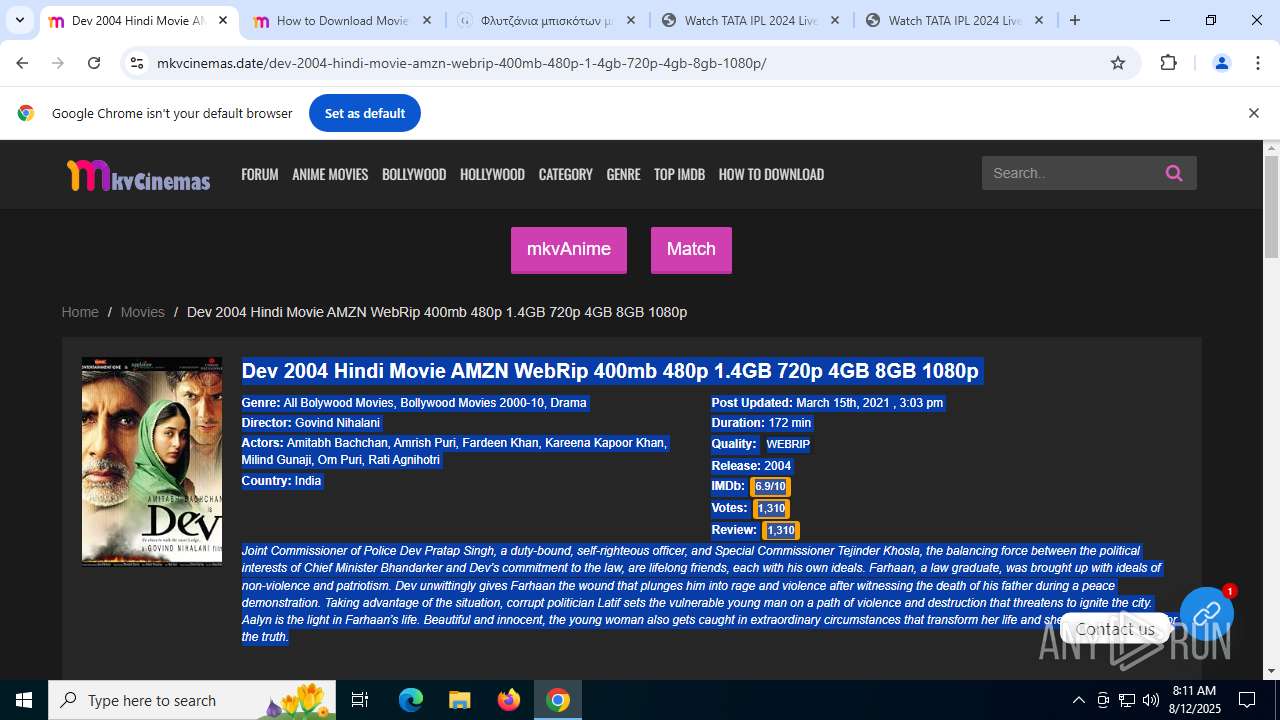Click the Chrome taskbar icon
Viewport: 1280px width, 720px height.
click(558, 700)
